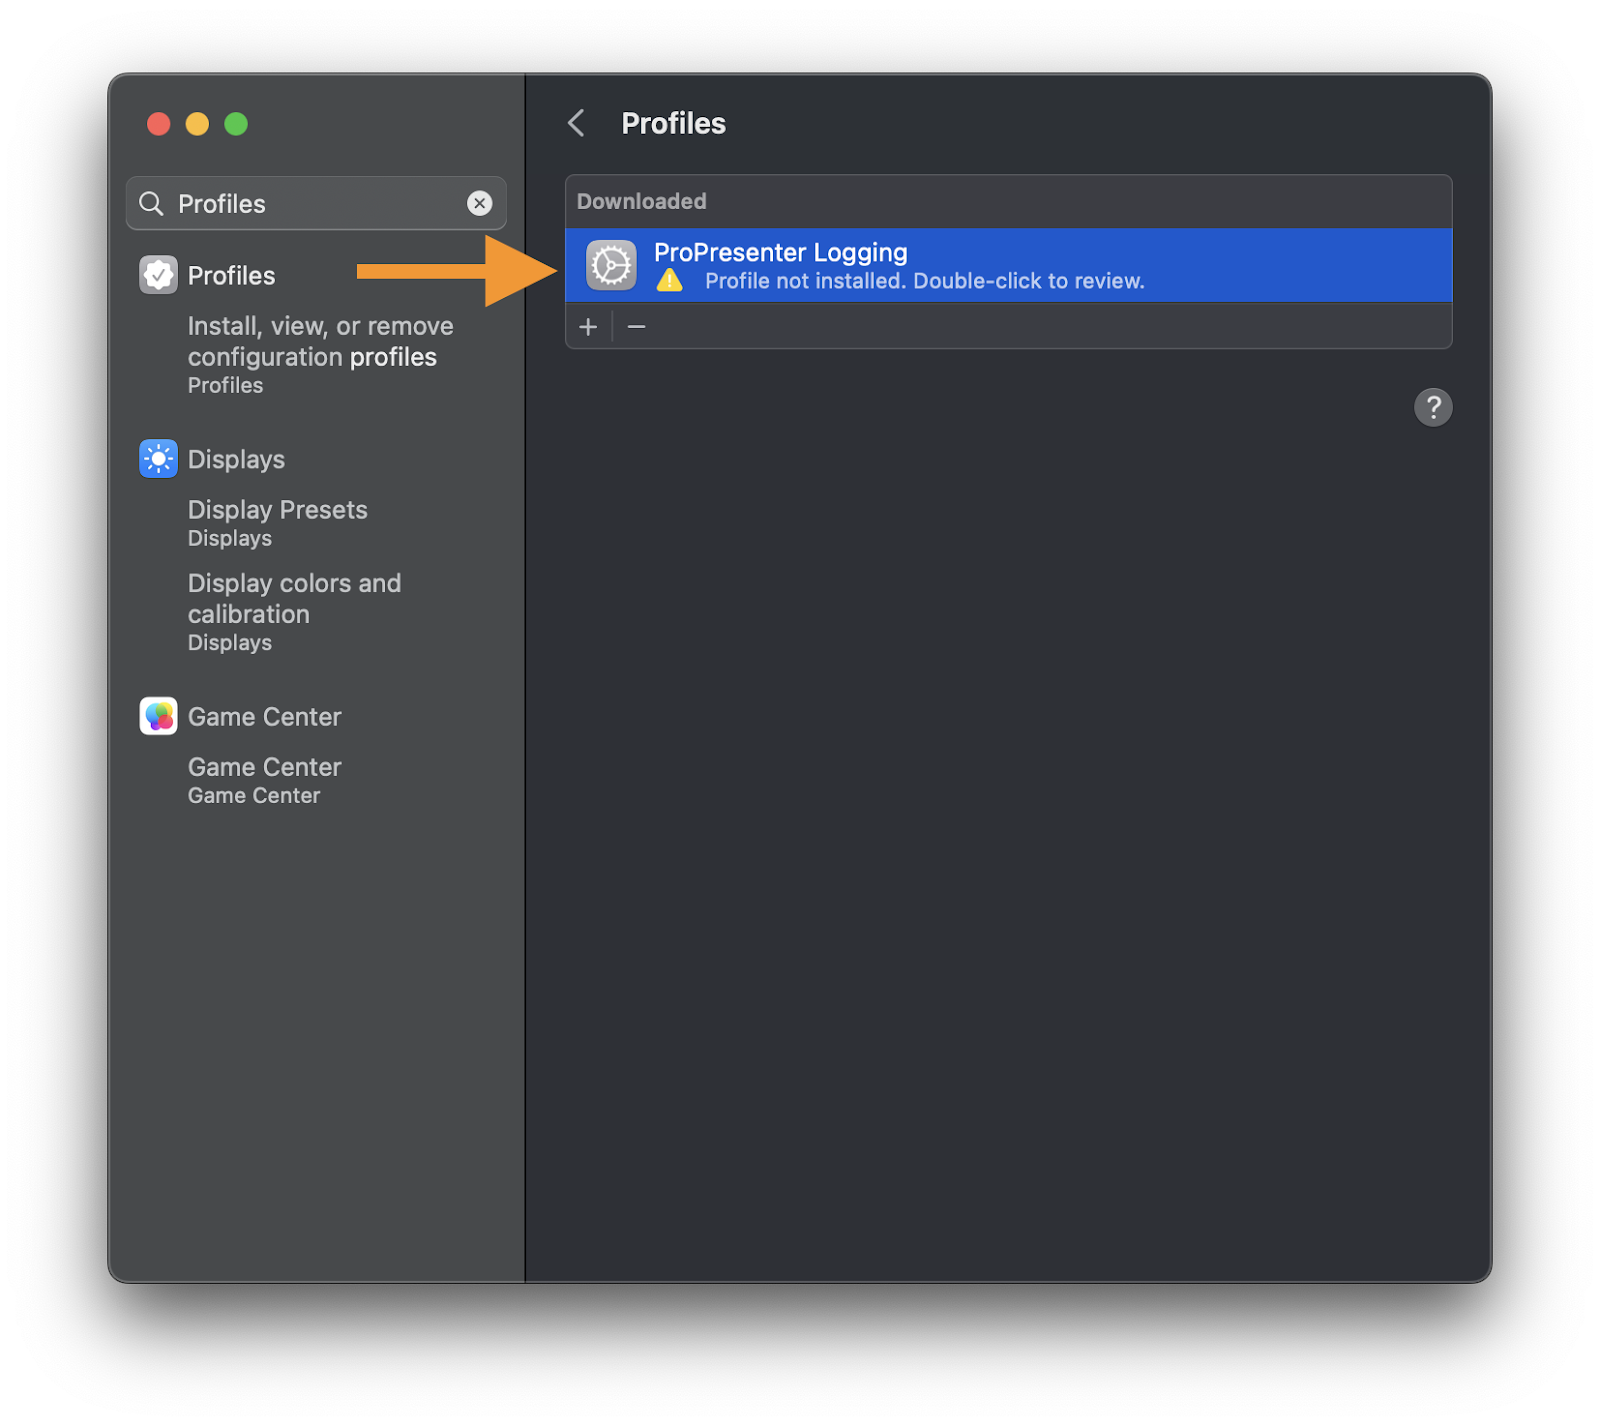Minimize the window with the yellow button
Viewport: 1600px width, 1426px height.
(x=197, y=124)
